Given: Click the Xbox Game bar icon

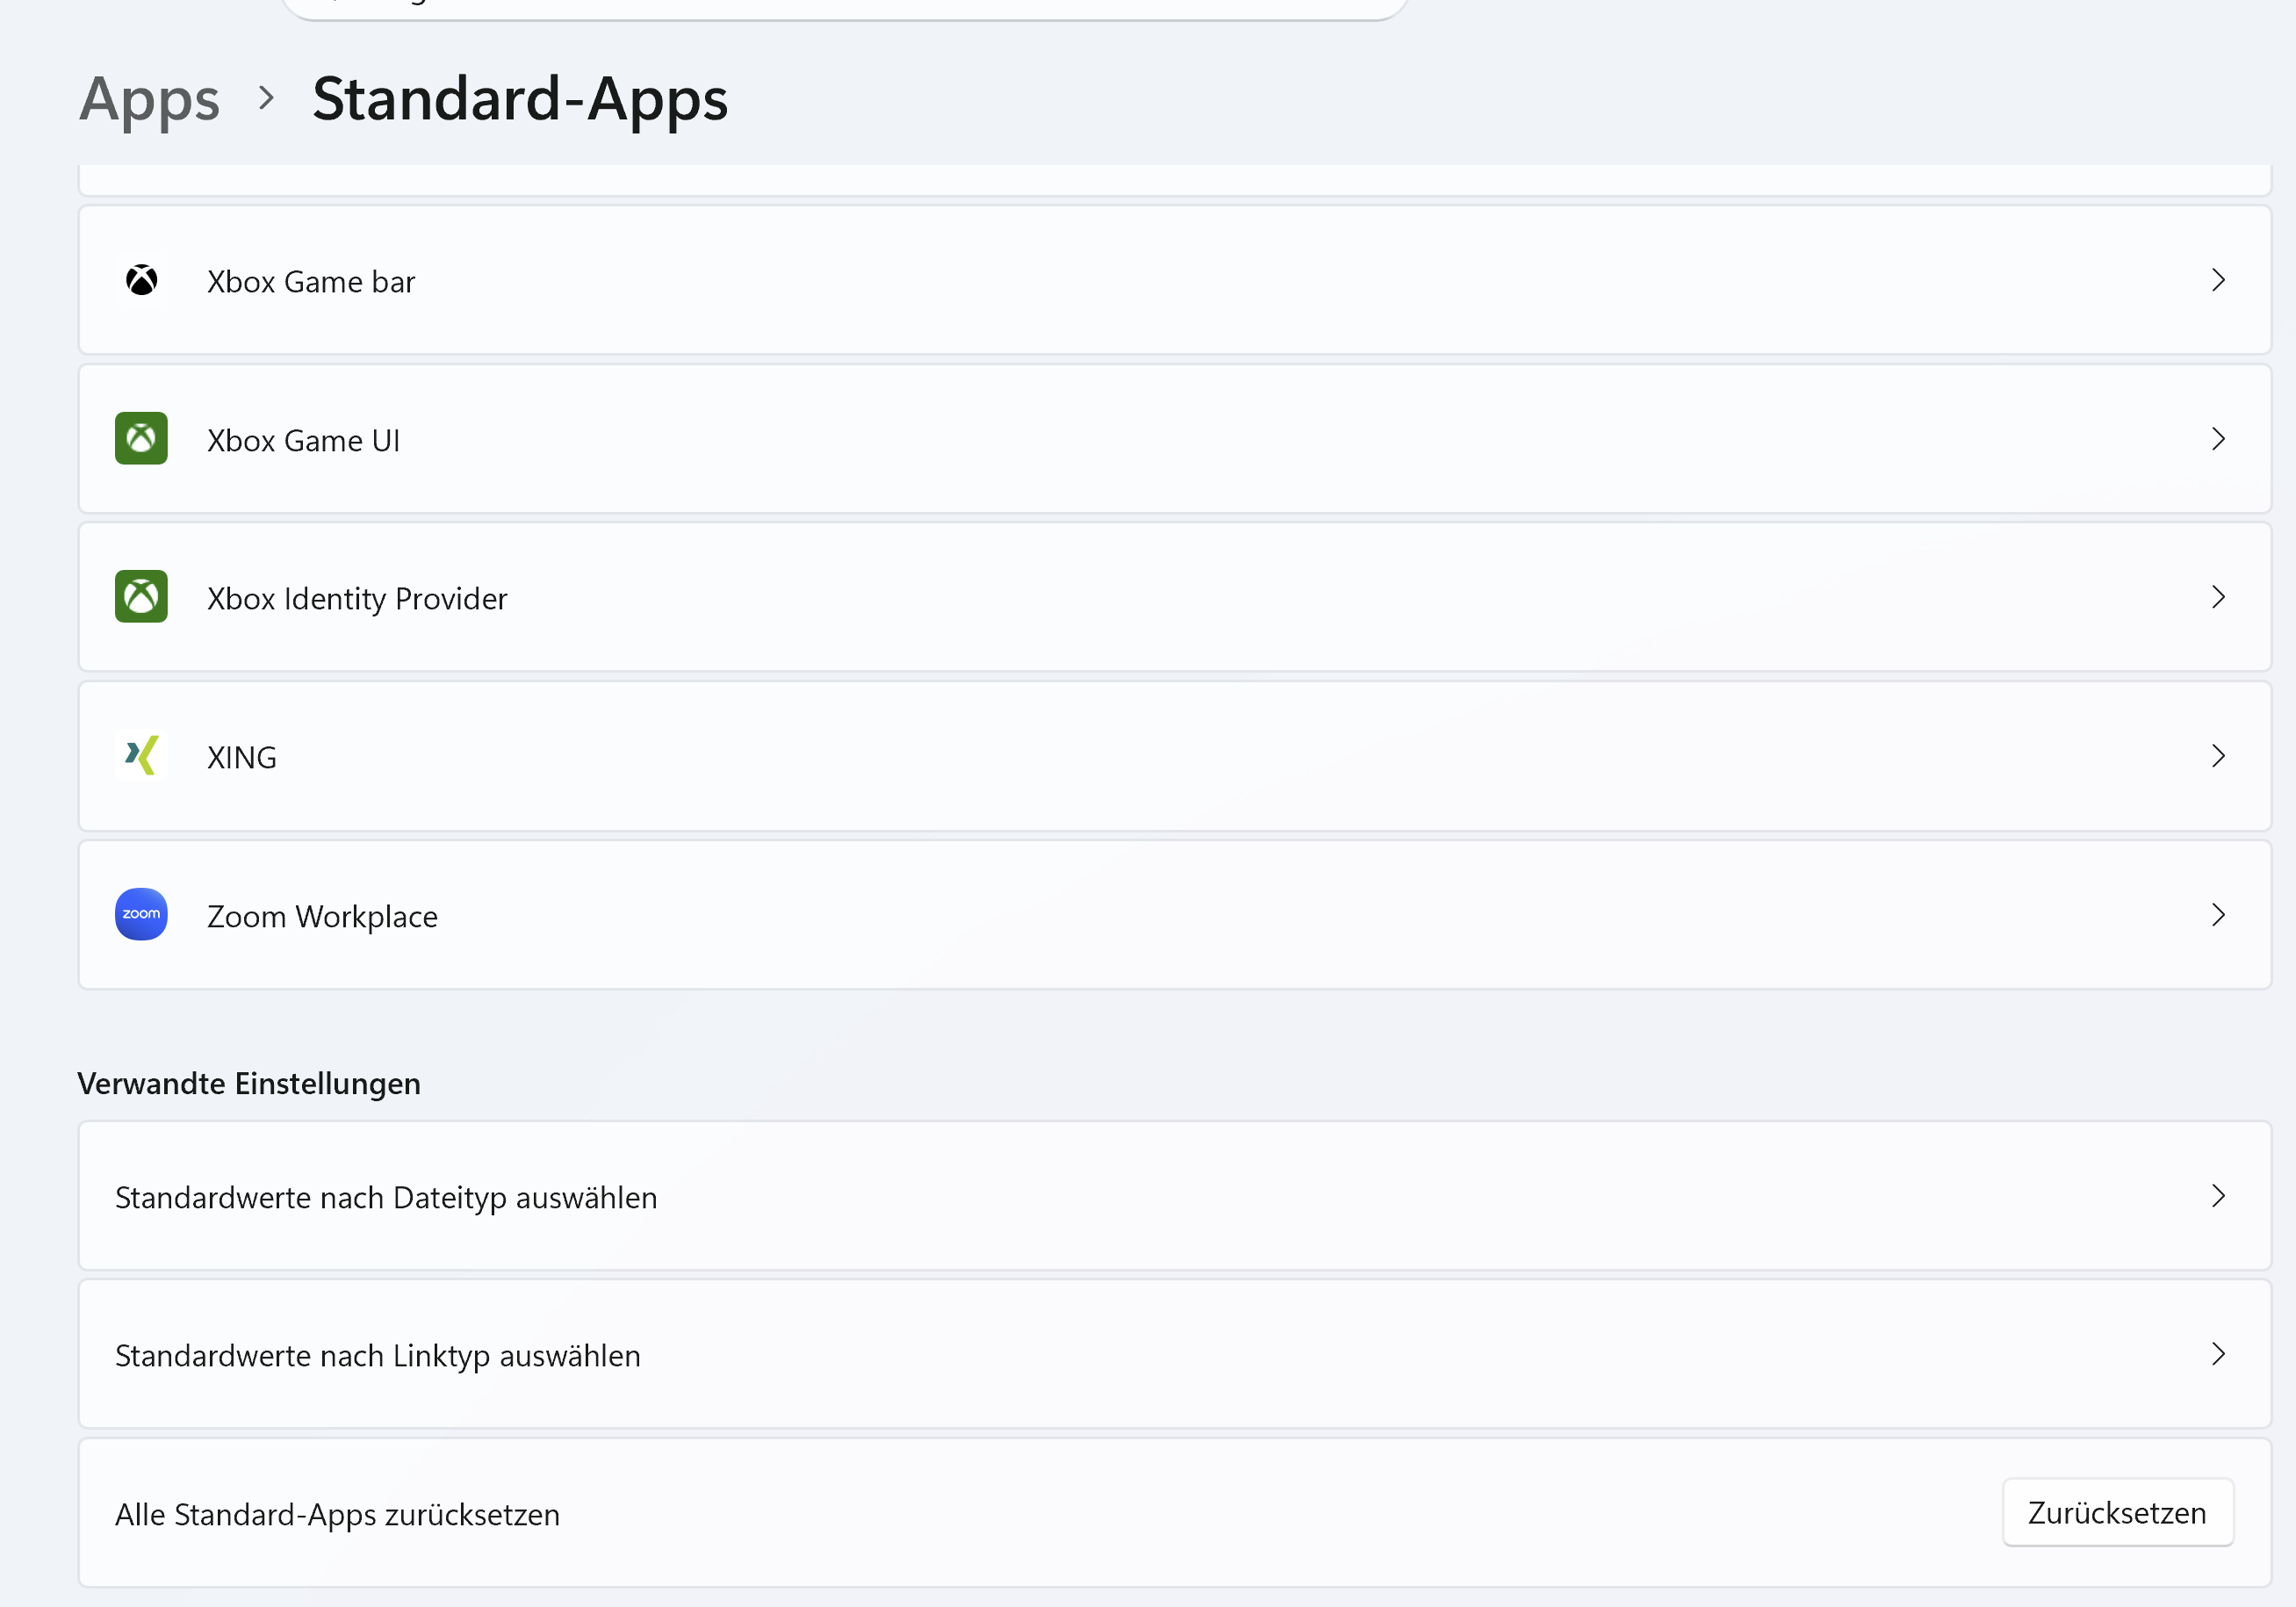Looking at the screenshot, I should [x=141, y=281].
